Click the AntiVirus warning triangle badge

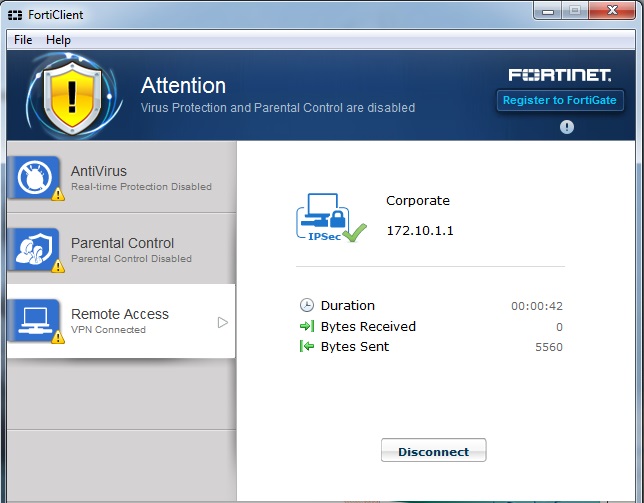tap(58, 194)
